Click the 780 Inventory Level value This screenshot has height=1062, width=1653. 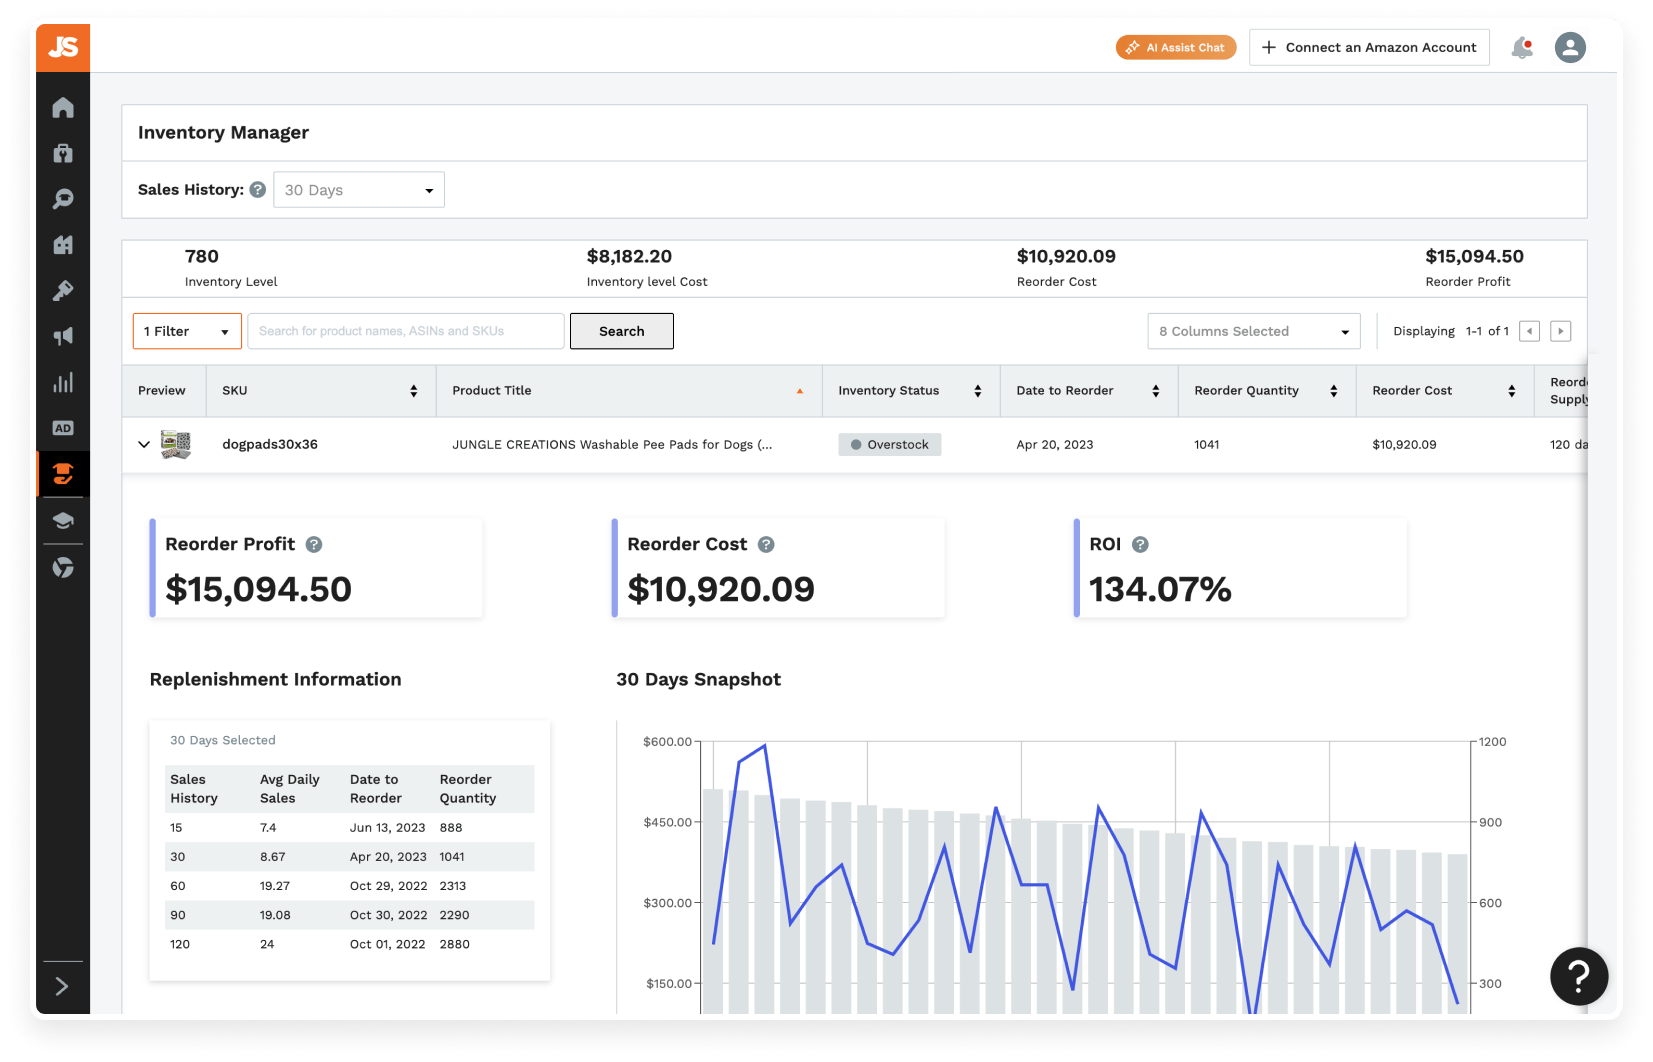pos(202,256)
